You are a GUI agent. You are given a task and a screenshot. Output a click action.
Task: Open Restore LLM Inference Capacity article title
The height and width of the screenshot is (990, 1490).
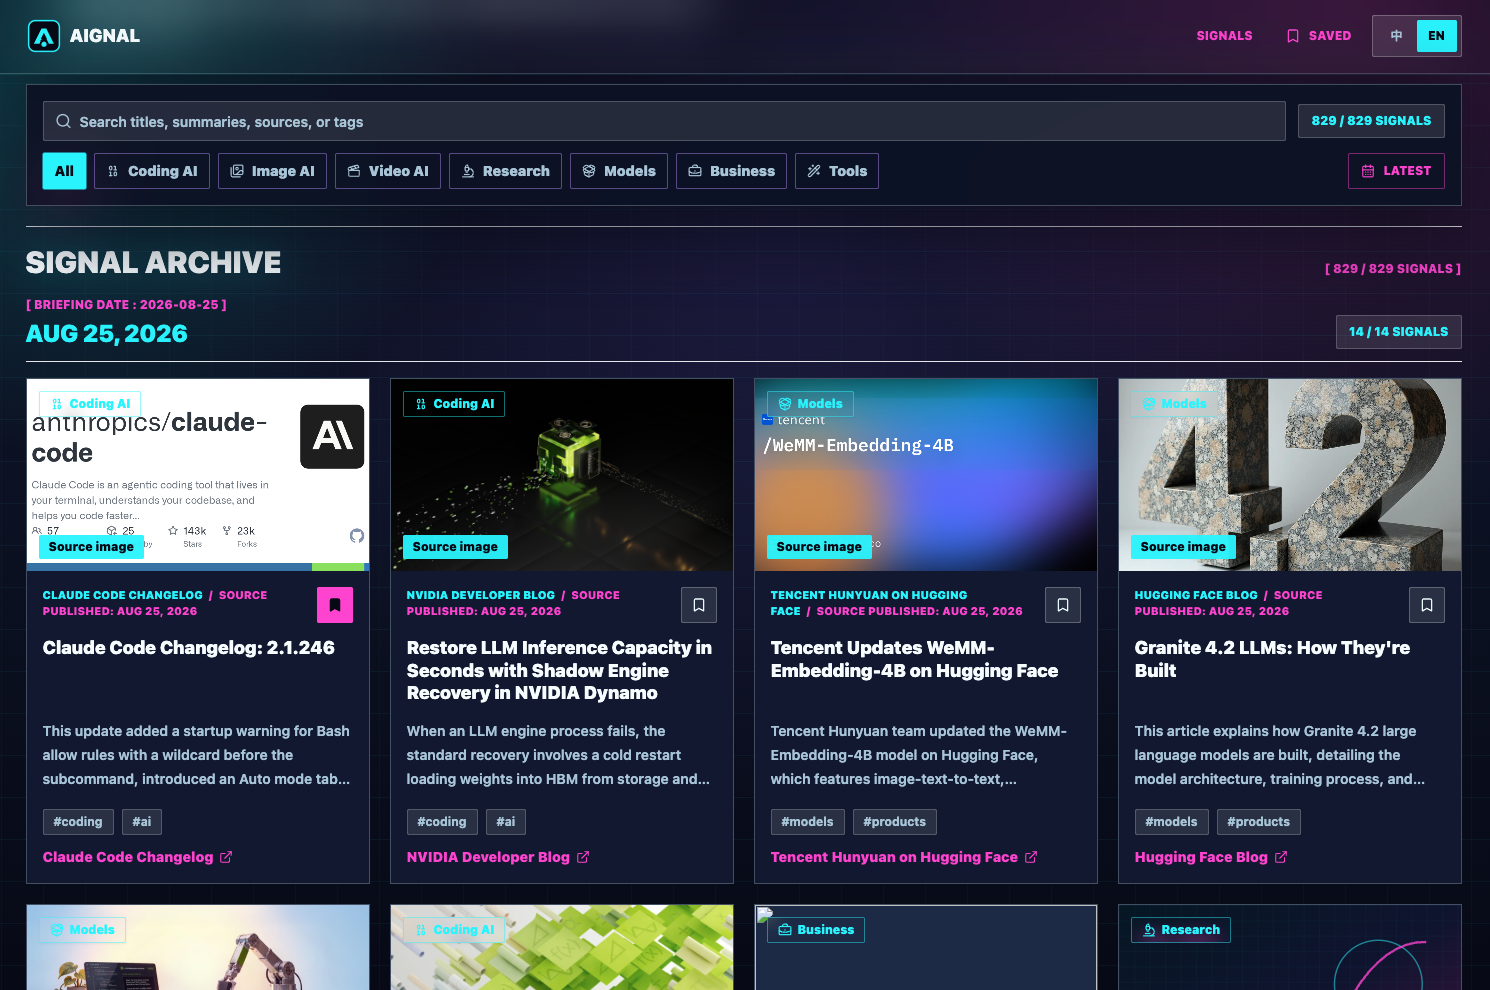560,670
